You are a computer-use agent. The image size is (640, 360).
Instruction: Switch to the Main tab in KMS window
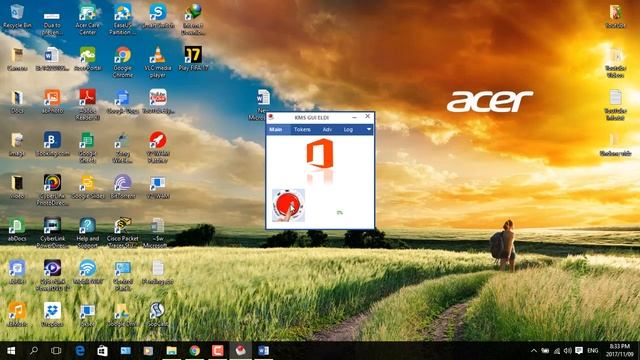coord(276,129)
